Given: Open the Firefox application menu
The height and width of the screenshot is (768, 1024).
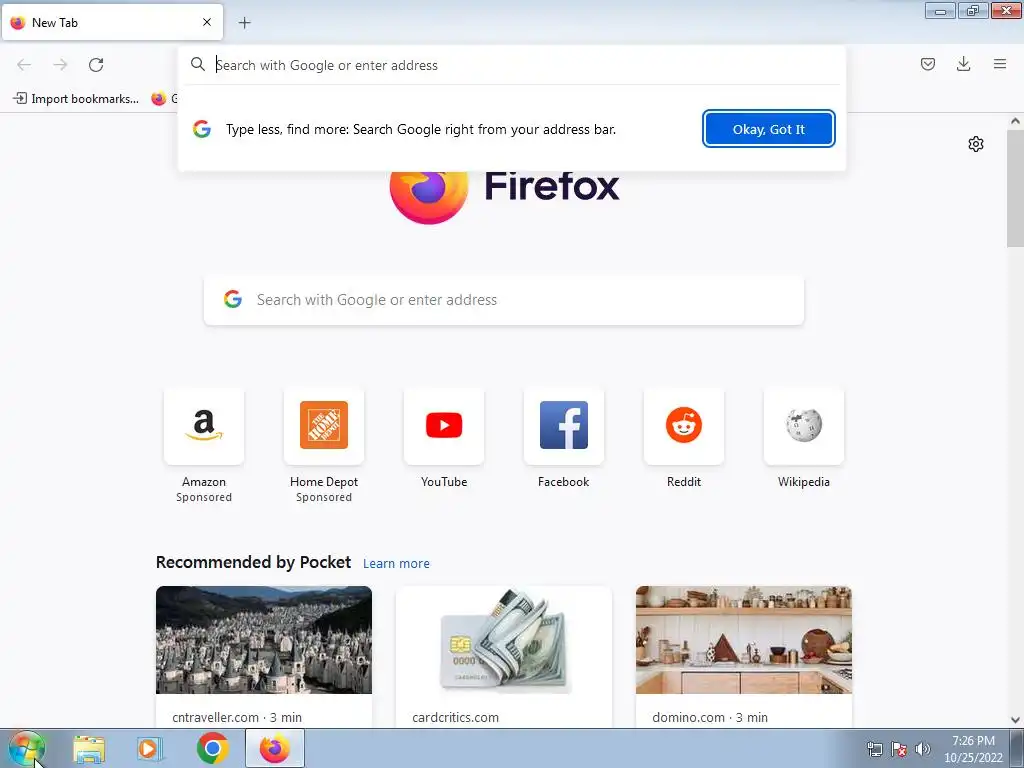Looking at the screenshot, I should click(x=1000, y=64).
